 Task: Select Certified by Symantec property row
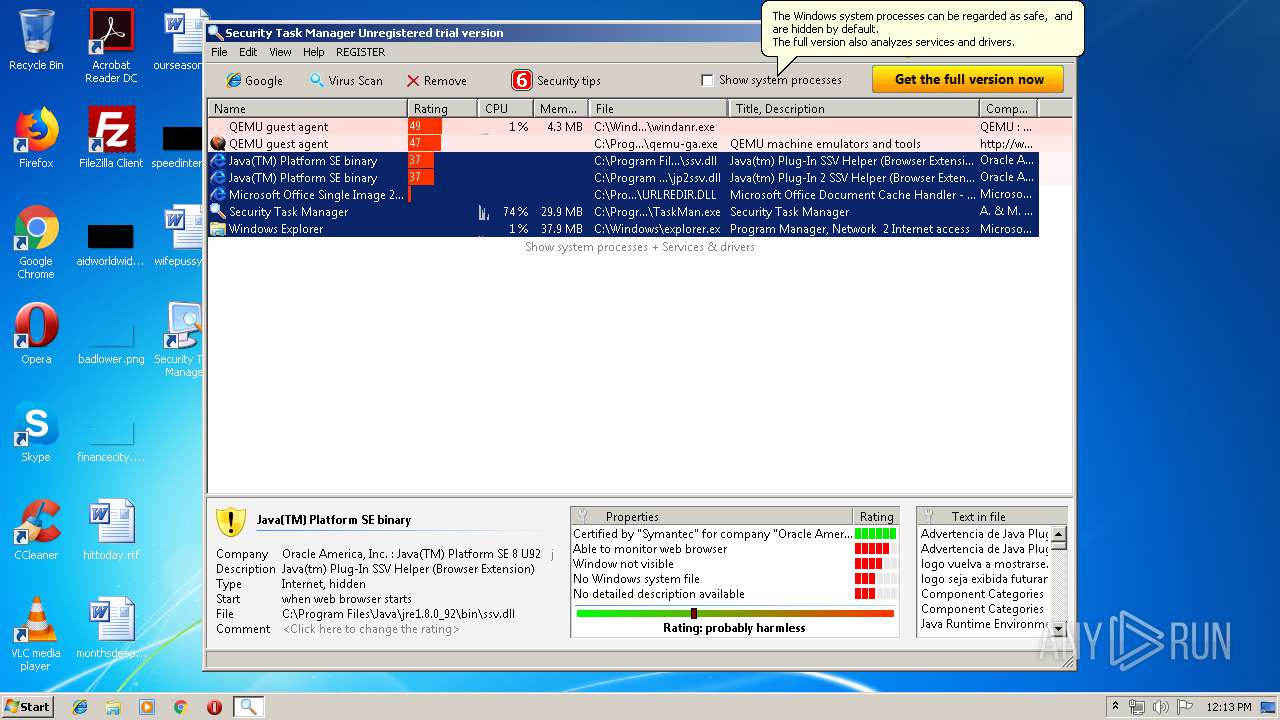[734, 534]
